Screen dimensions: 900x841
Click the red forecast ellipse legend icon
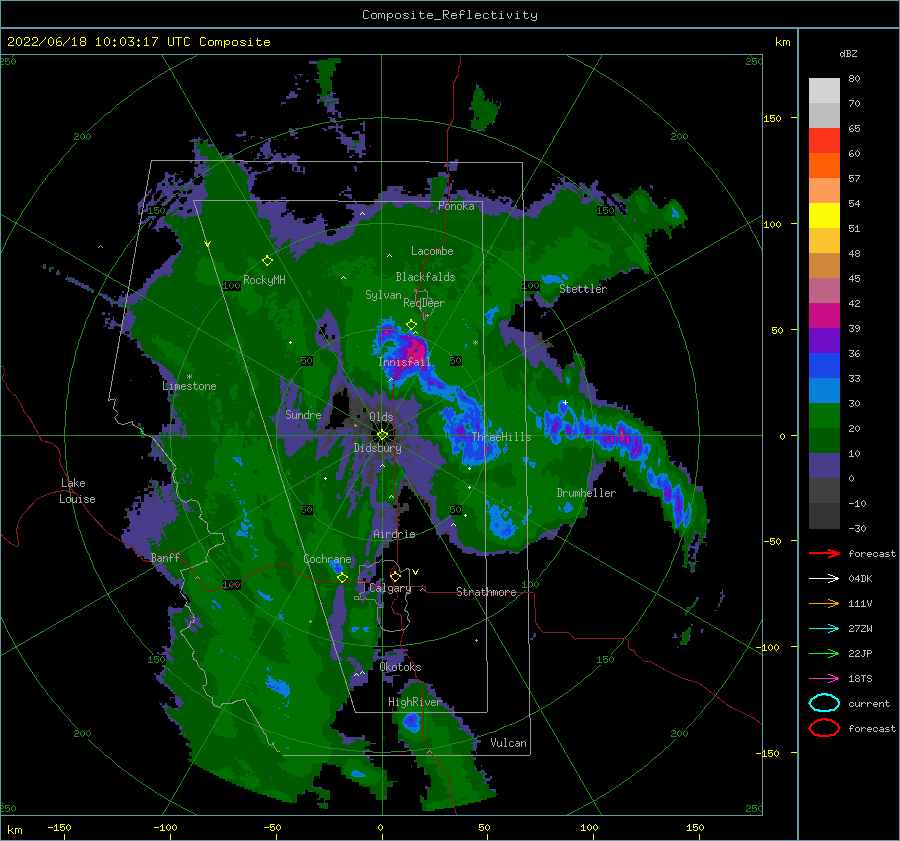coord(824,728)
